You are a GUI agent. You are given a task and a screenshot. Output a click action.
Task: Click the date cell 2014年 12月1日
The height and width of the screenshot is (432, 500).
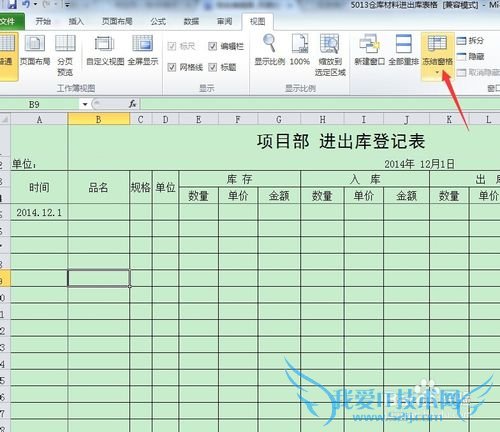point(419,164)
